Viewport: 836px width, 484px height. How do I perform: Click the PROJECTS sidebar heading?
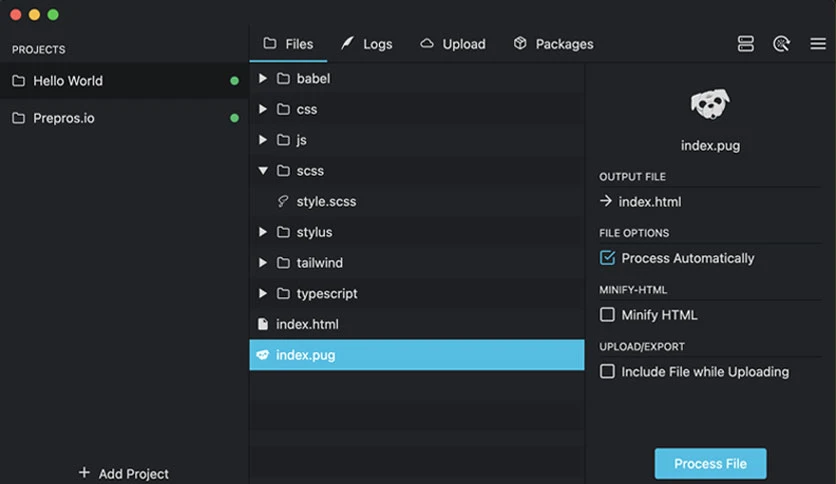tap(38, 50)
